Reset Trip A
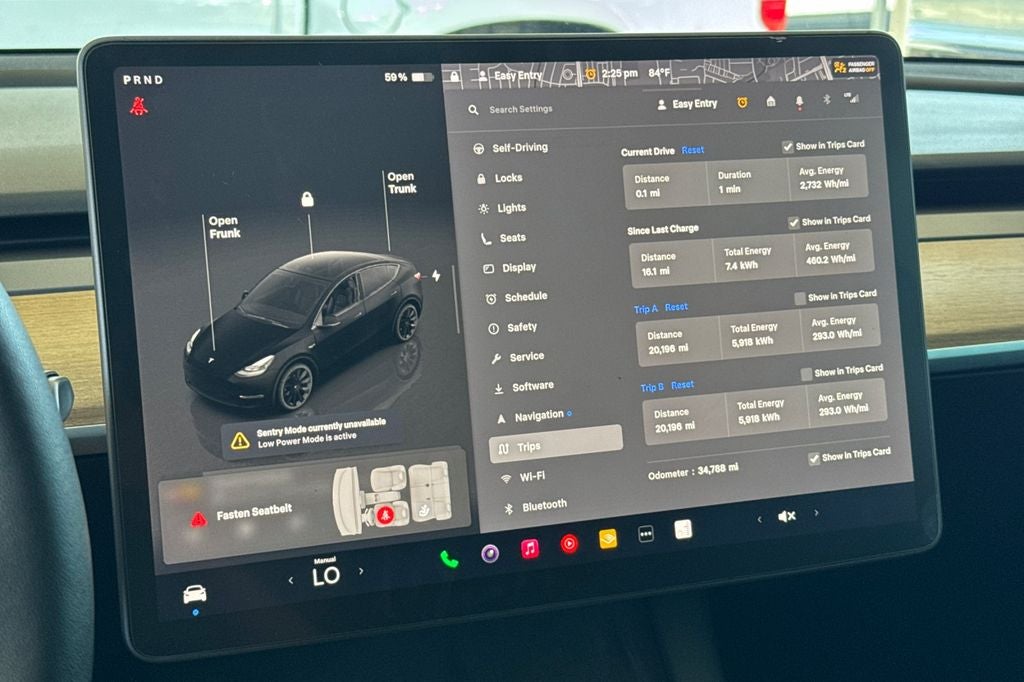This screenshot has width=1024, height=682. pyautogui.click(x=676, y=306)
